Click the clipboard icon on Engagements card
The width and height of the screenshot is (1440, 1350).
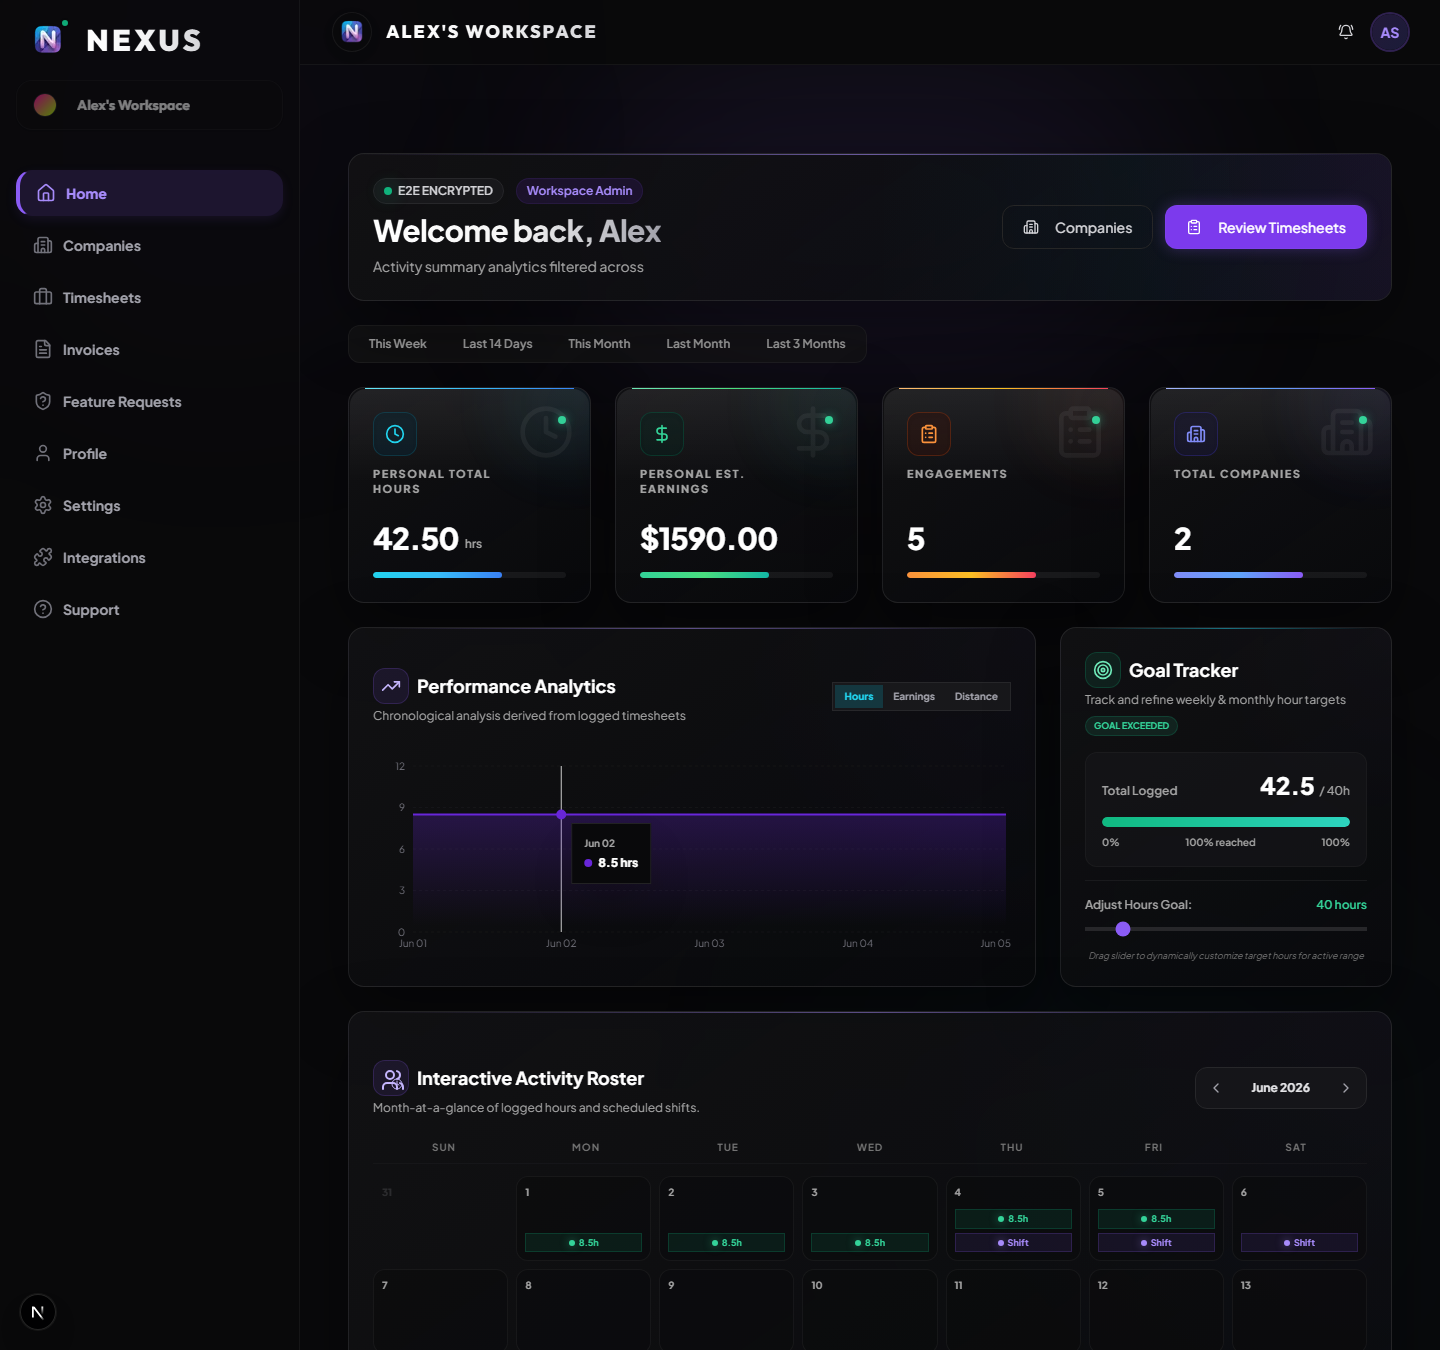coord(929,434)
